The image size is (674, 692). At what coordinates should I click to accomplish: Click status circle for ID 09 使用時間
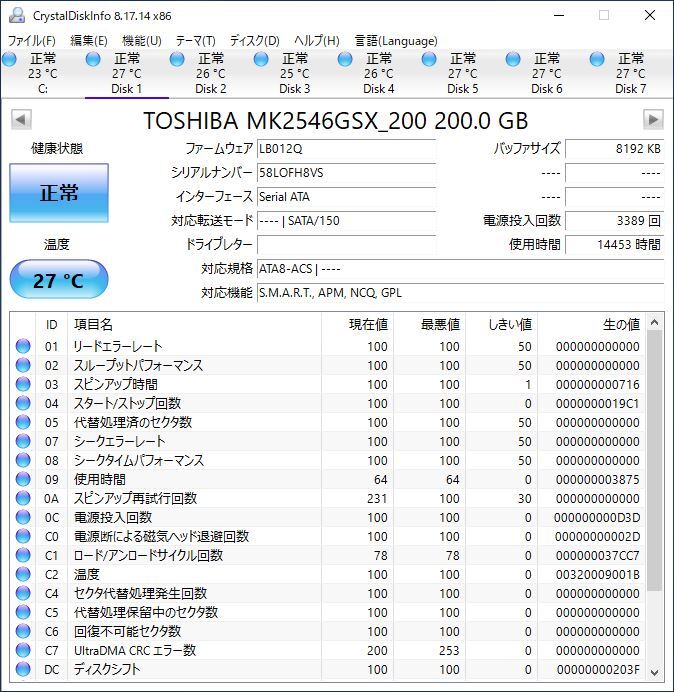23,479
